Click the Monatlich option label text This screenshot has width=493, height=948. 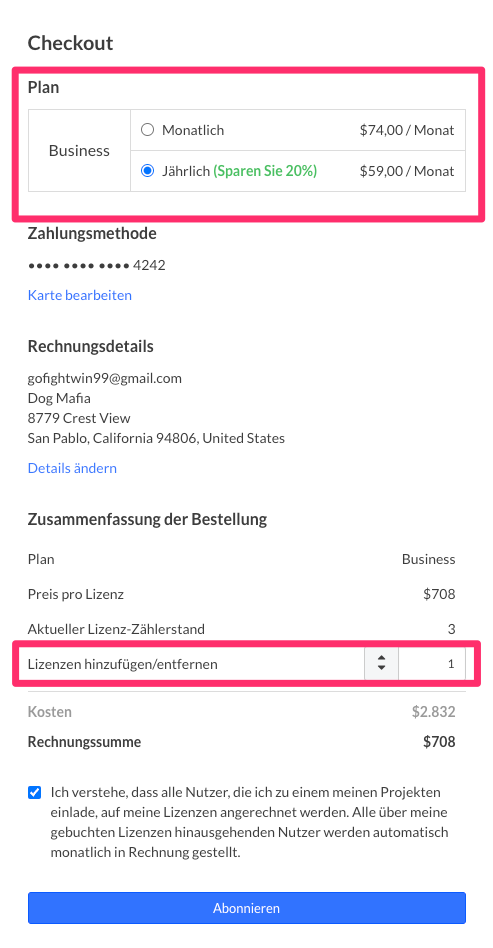(193, 130)
